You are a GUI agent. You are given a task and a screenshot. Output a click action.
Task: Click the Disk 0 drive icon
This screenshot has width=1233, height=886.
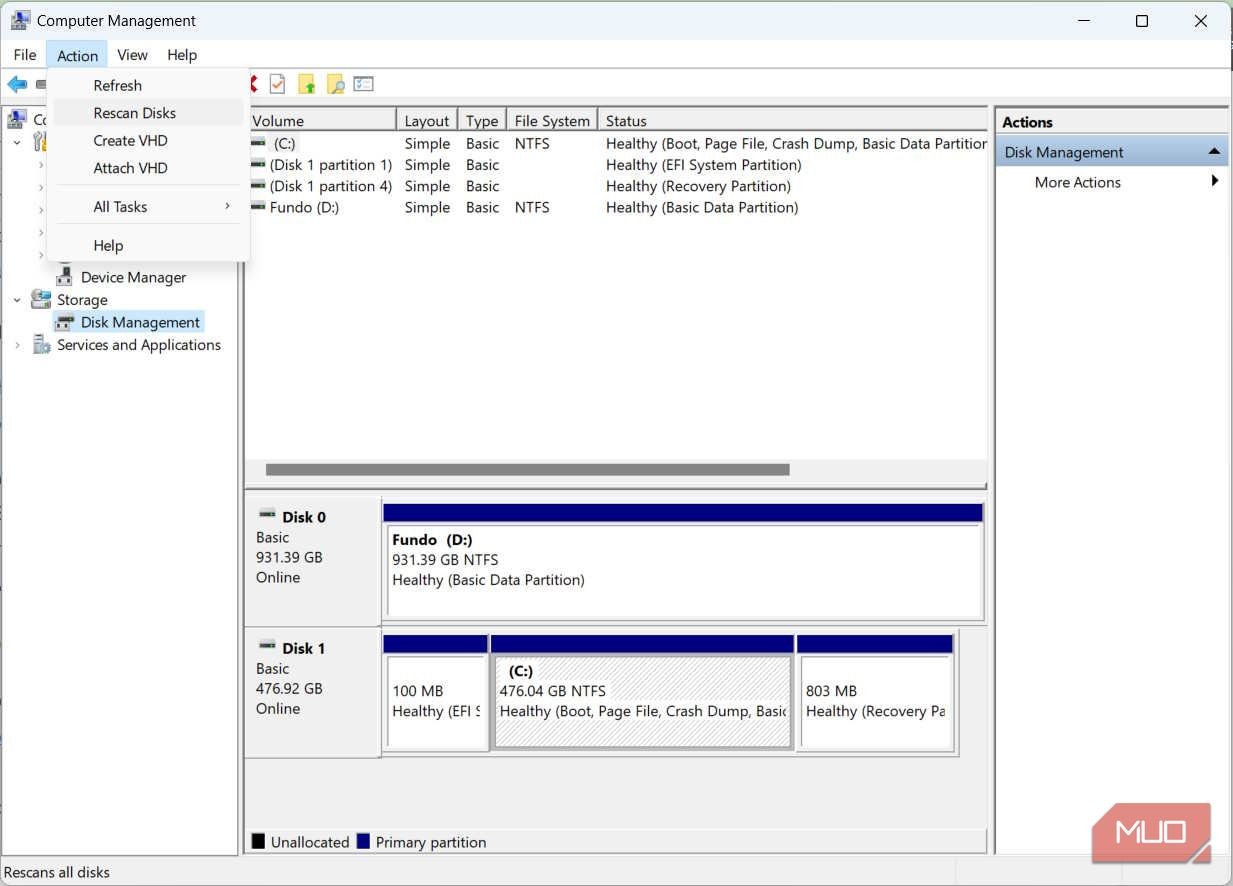[x=267, y=514]
